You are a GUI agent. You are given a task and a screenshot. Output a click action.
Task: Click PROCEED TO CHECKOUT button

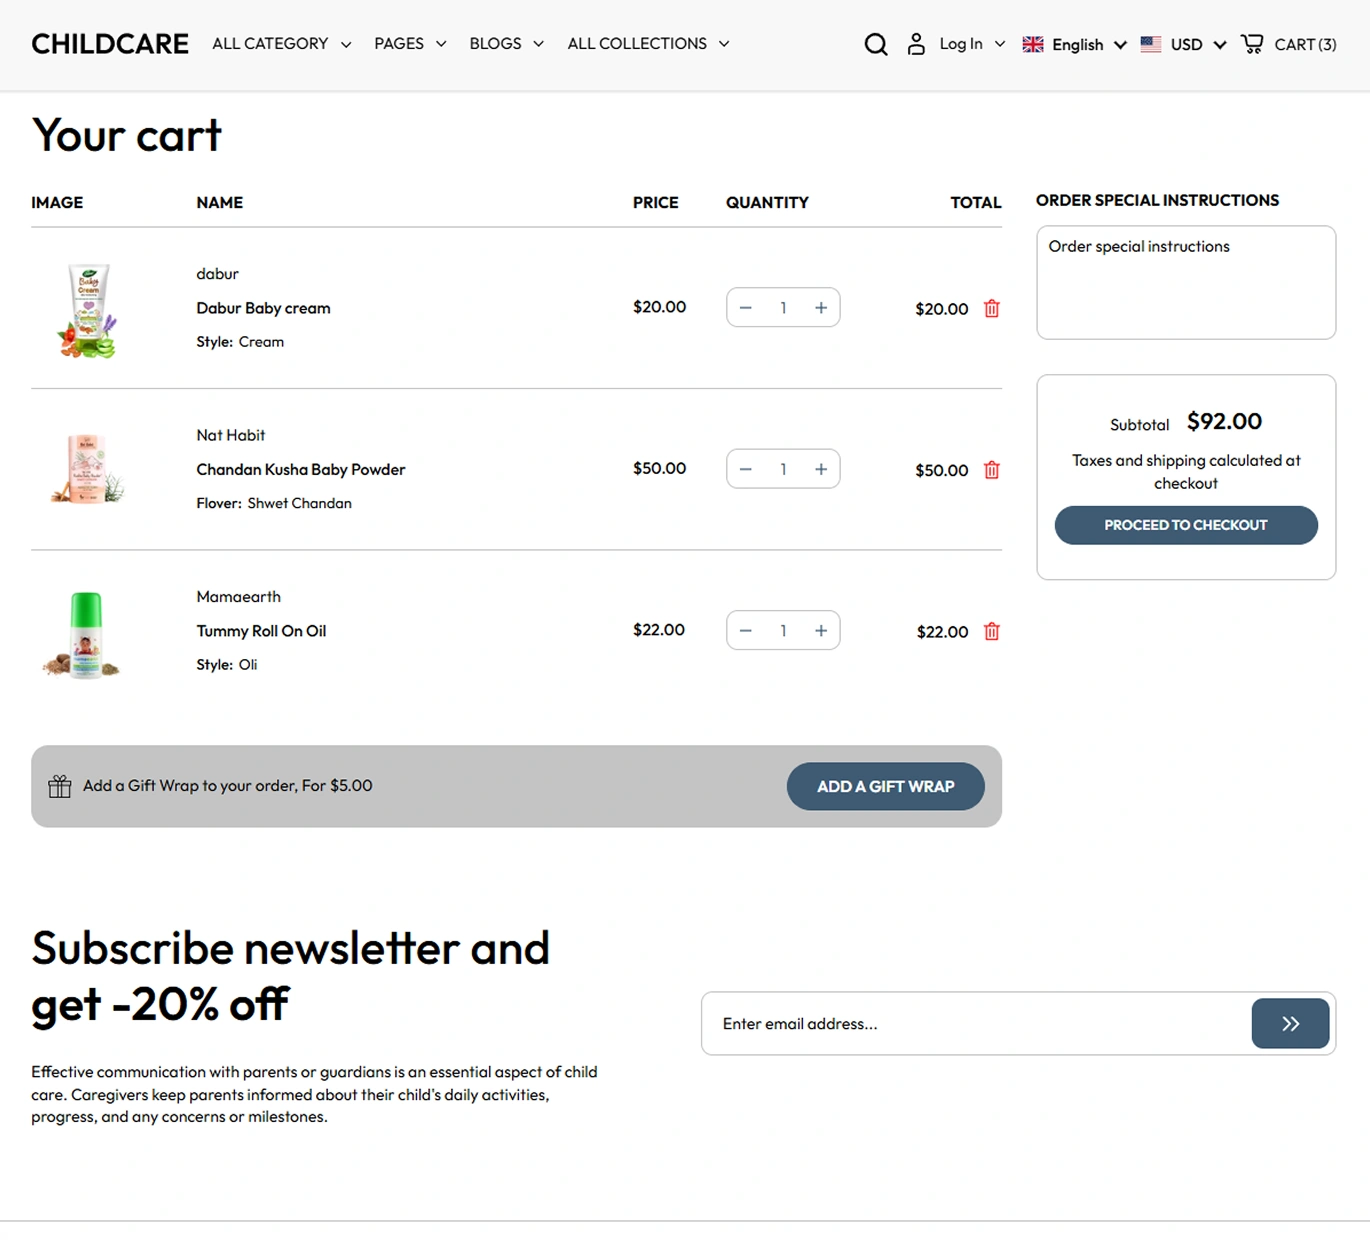pyautogui.click(x=1186, y=525)
